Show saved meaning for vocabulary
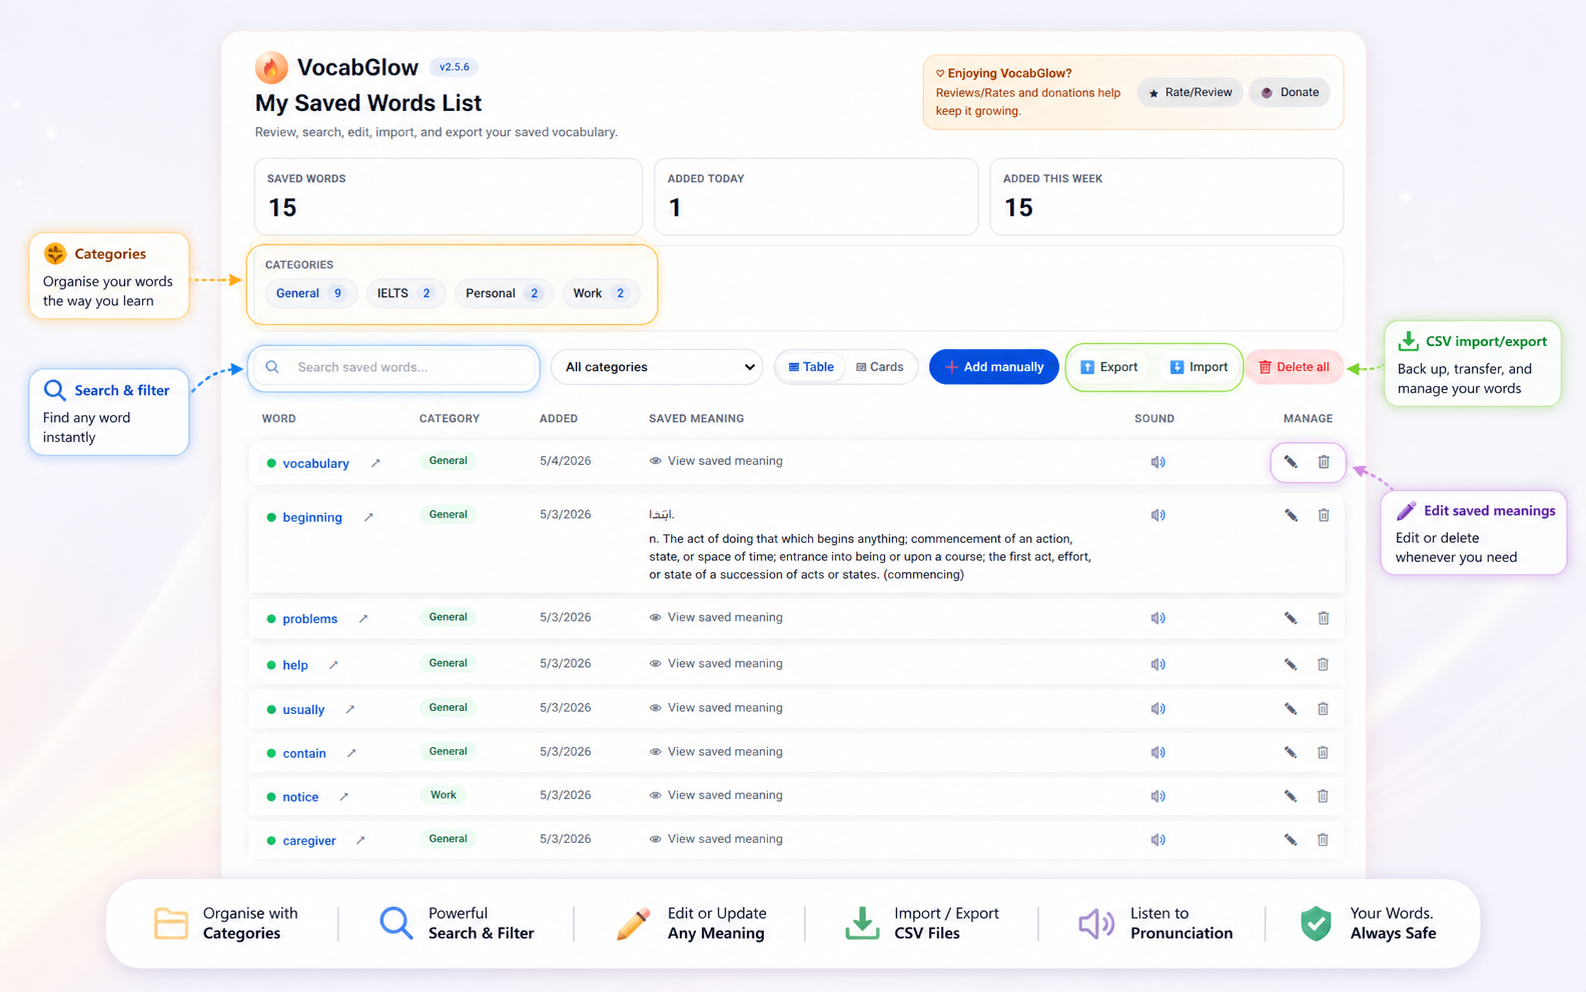1586x992 pixels. click(716, 461)
